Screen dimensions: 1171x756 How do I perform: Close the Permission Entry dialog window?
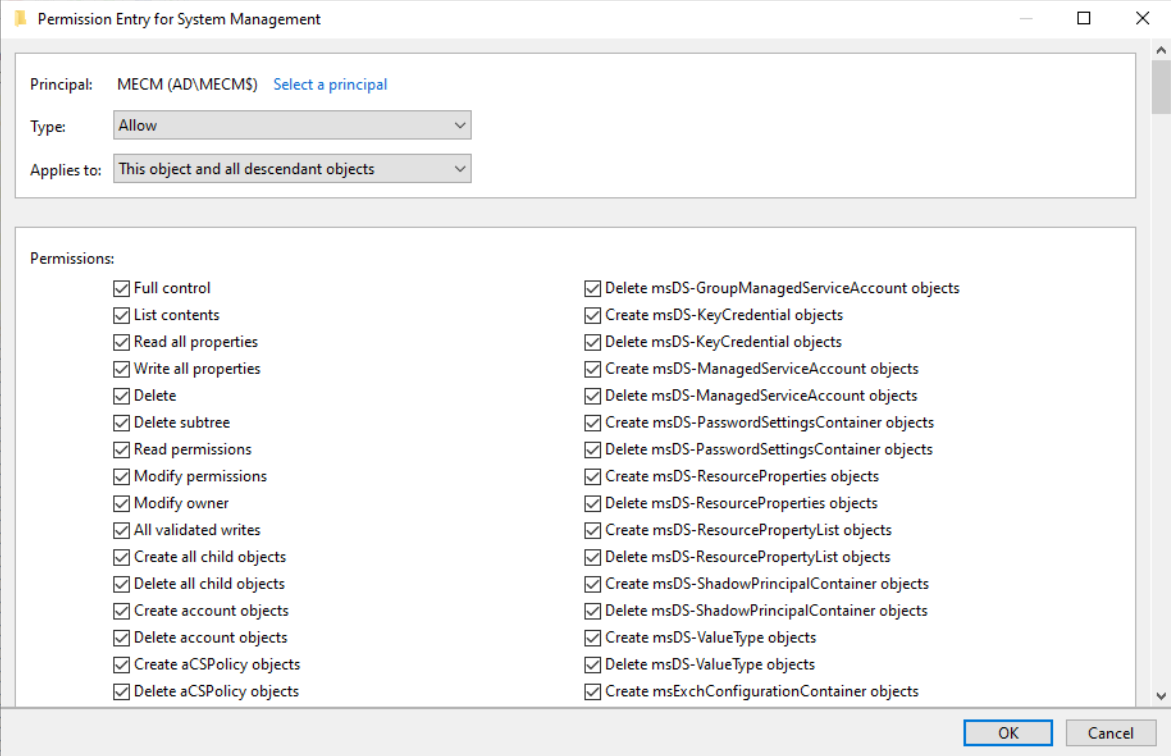click(x=1142, y=19)
